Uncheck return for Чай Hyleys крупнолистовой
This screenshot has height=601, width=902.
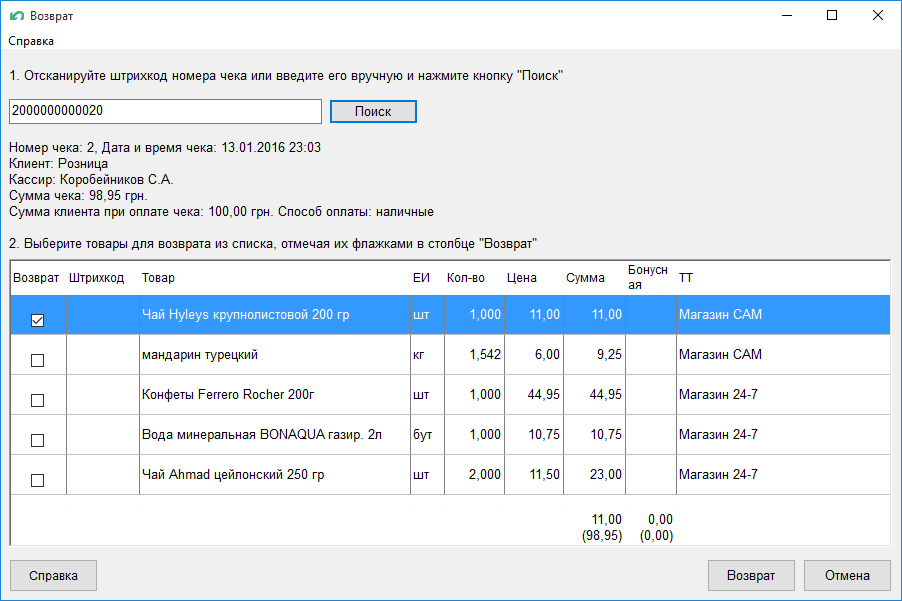[x=38, y=321]
